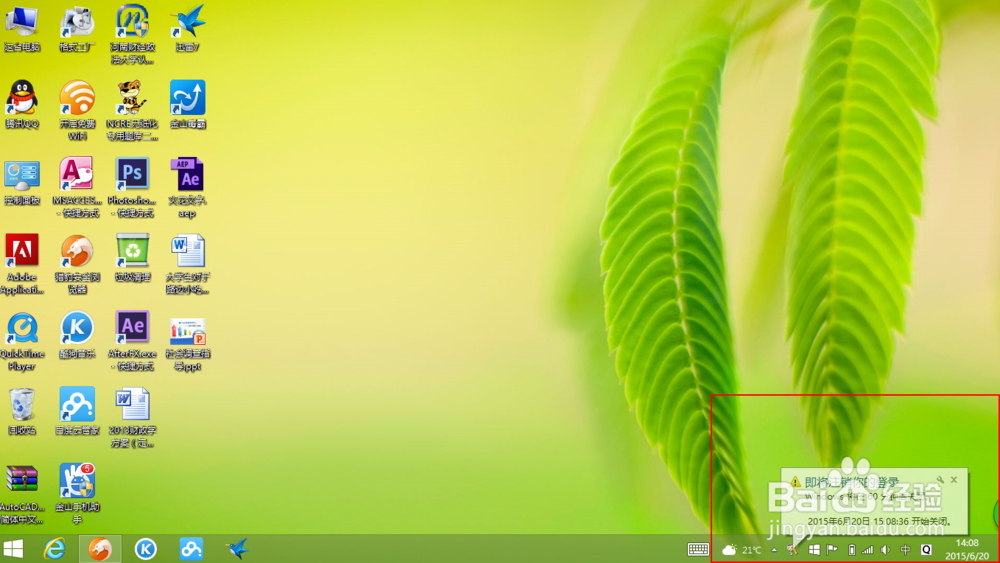Launch the 金山毒霸 antivirus icon
This screenshot has width=1000, height=563.
(188, 104)
